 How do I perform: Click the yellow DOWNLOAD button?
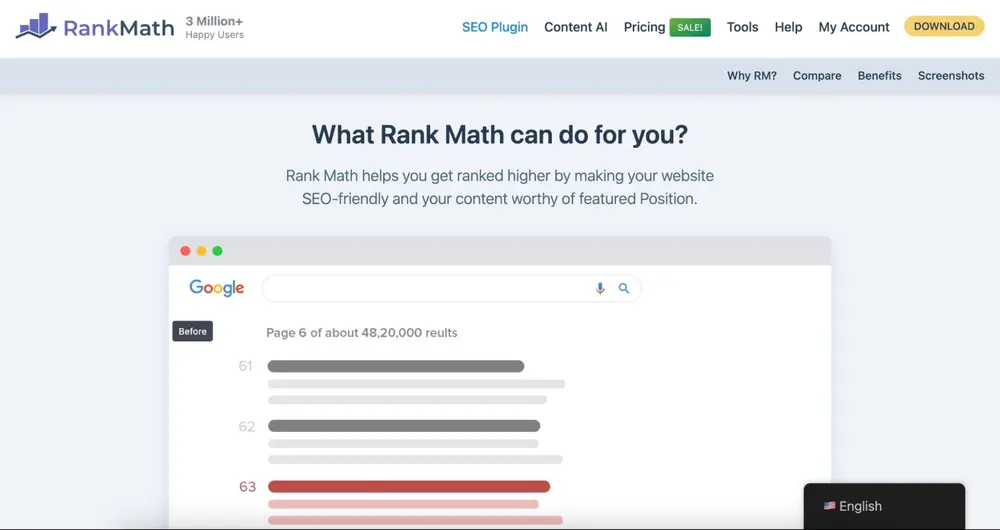point(944,26)
